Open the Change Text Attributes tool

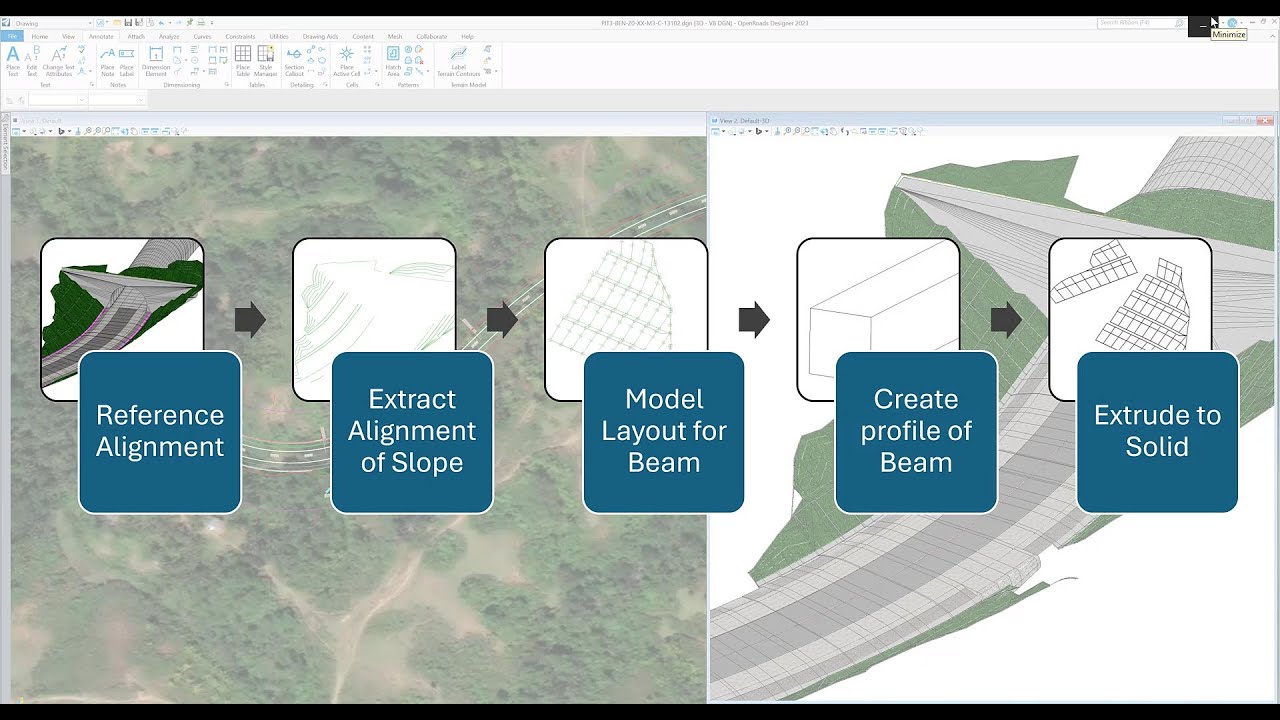(58, 60)
